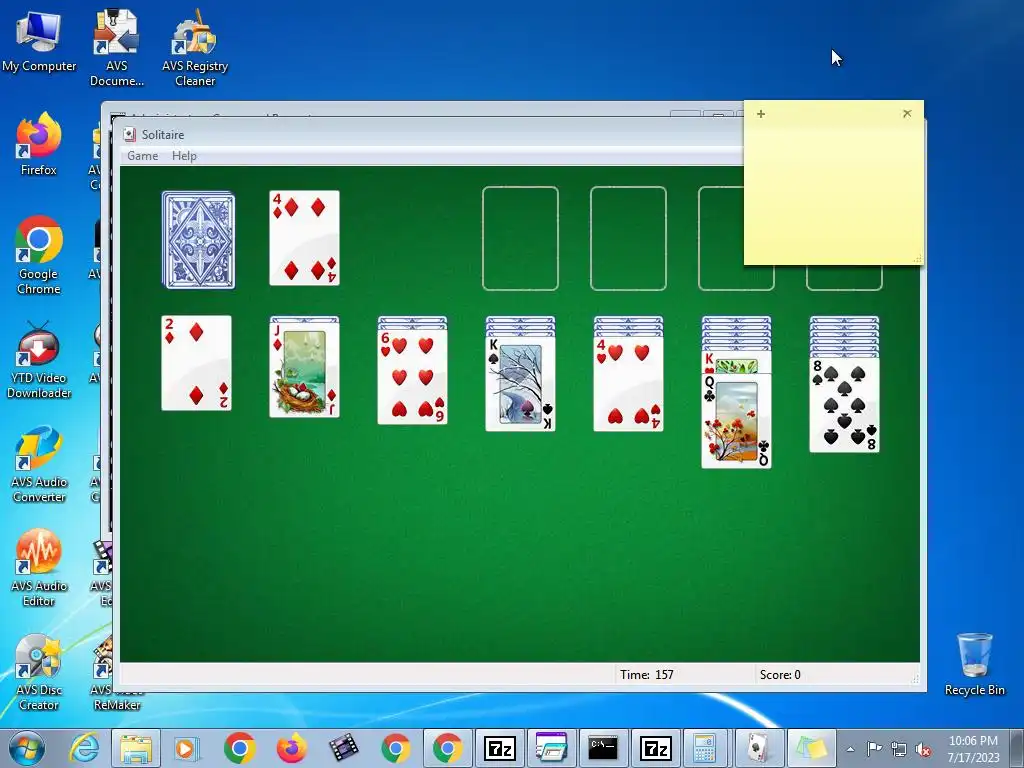This screenshot has width=1024, height=768.
Task: Select the Queen of clubs card
Action: point(736,421)
